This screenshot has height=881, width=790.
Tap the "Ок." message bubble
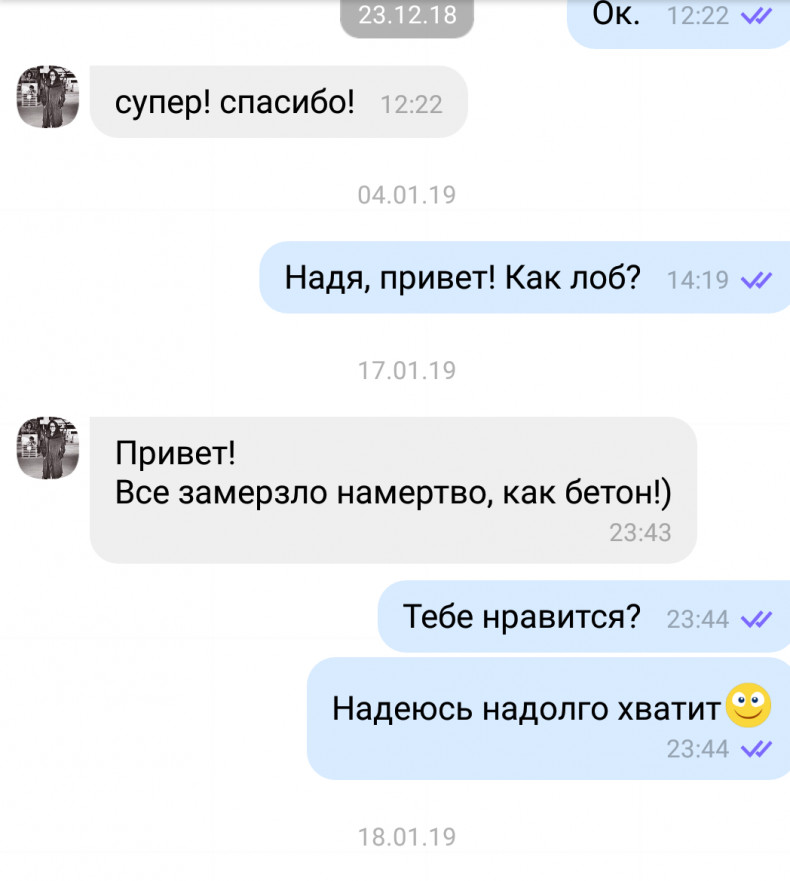click(679, 22)
